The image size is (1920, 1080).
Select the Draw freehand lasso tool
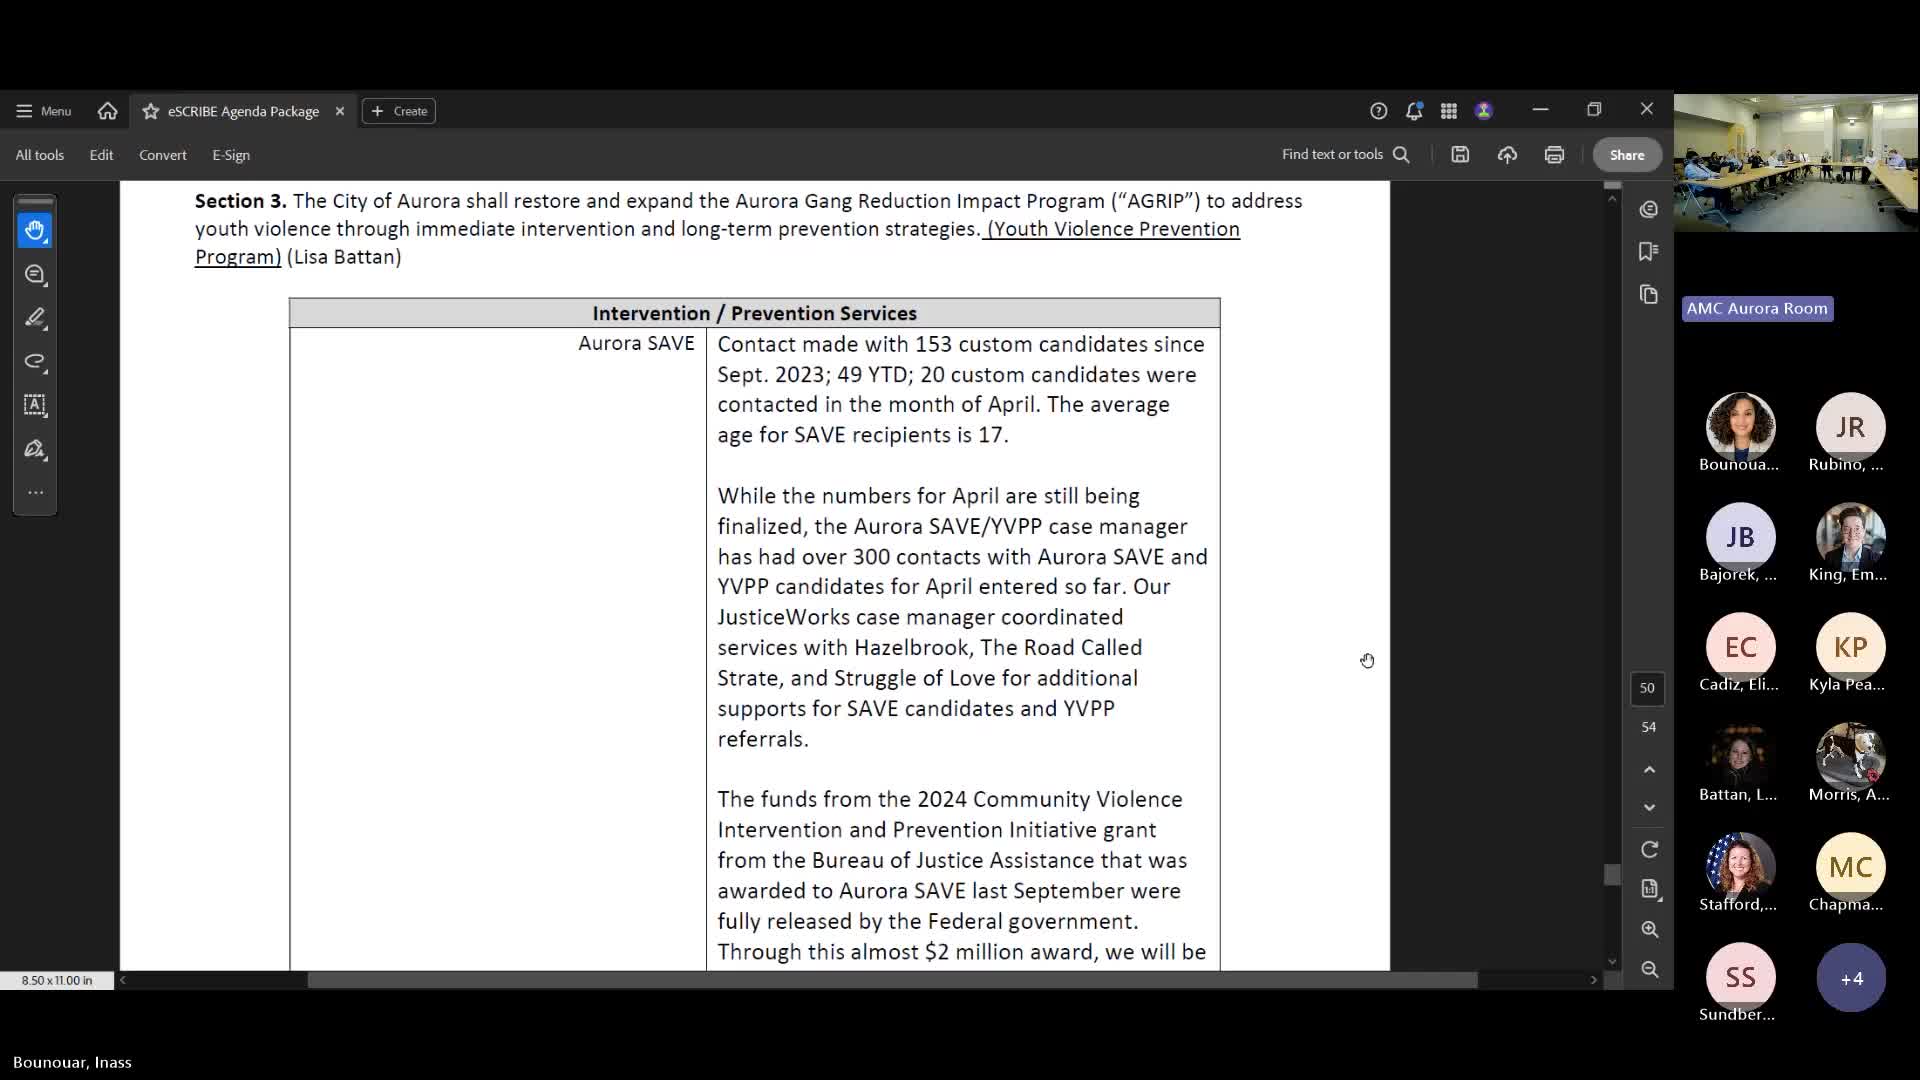35,361
